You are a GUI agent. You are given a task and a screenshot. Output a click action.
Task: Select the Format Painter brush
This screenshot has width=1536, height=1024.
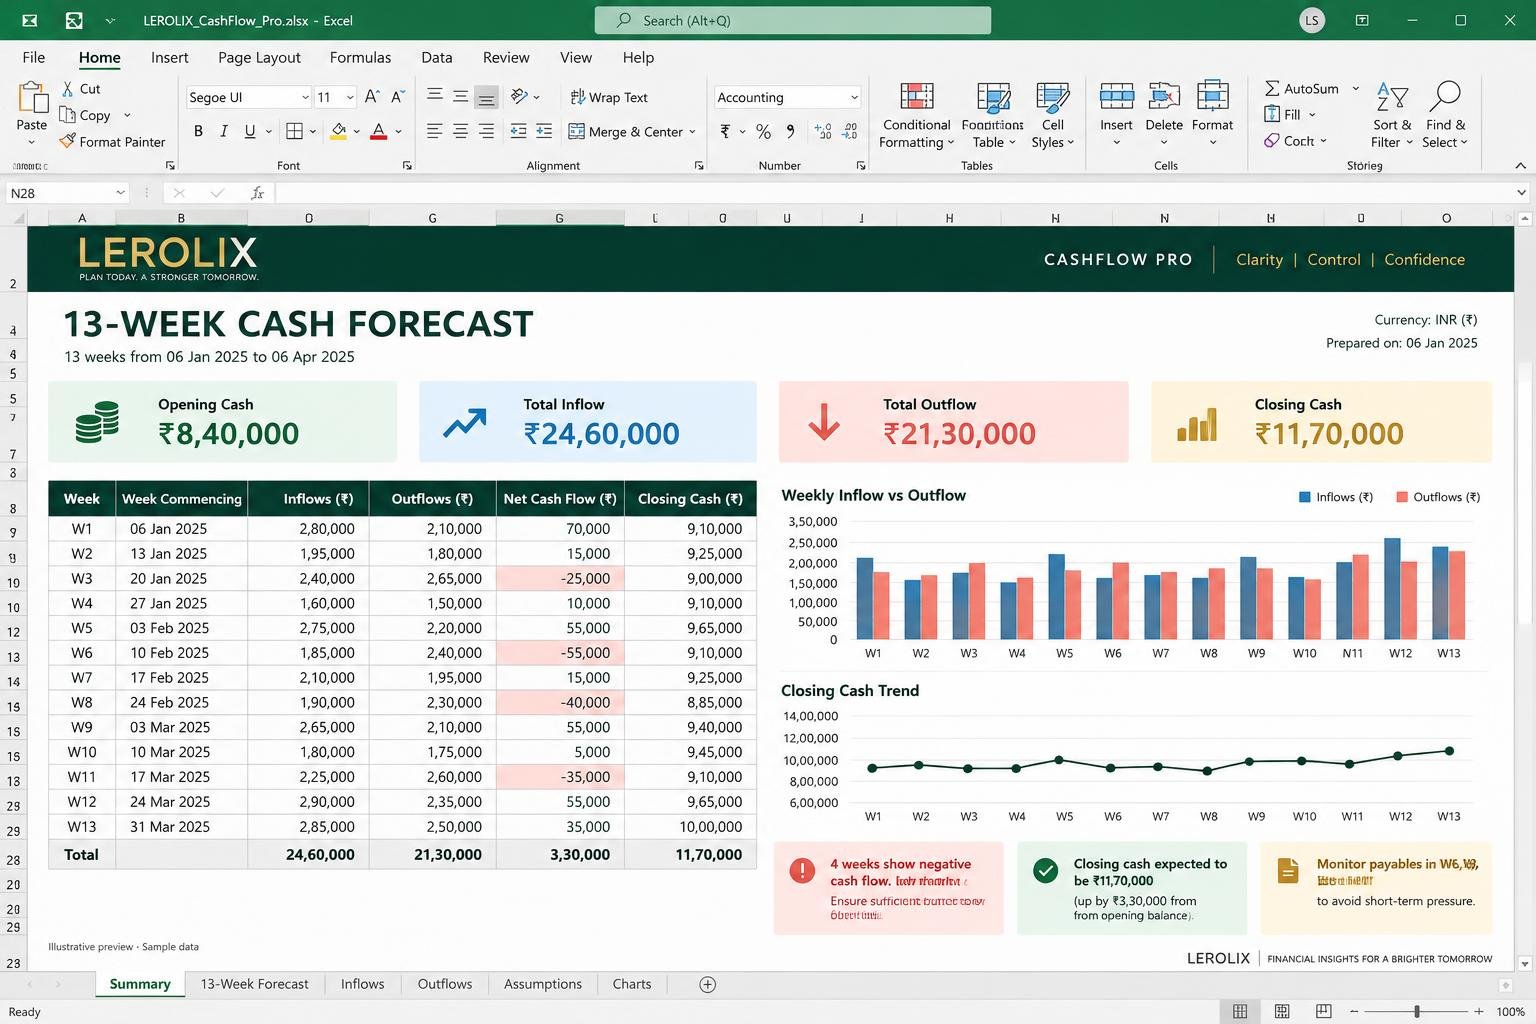[67, 141]
